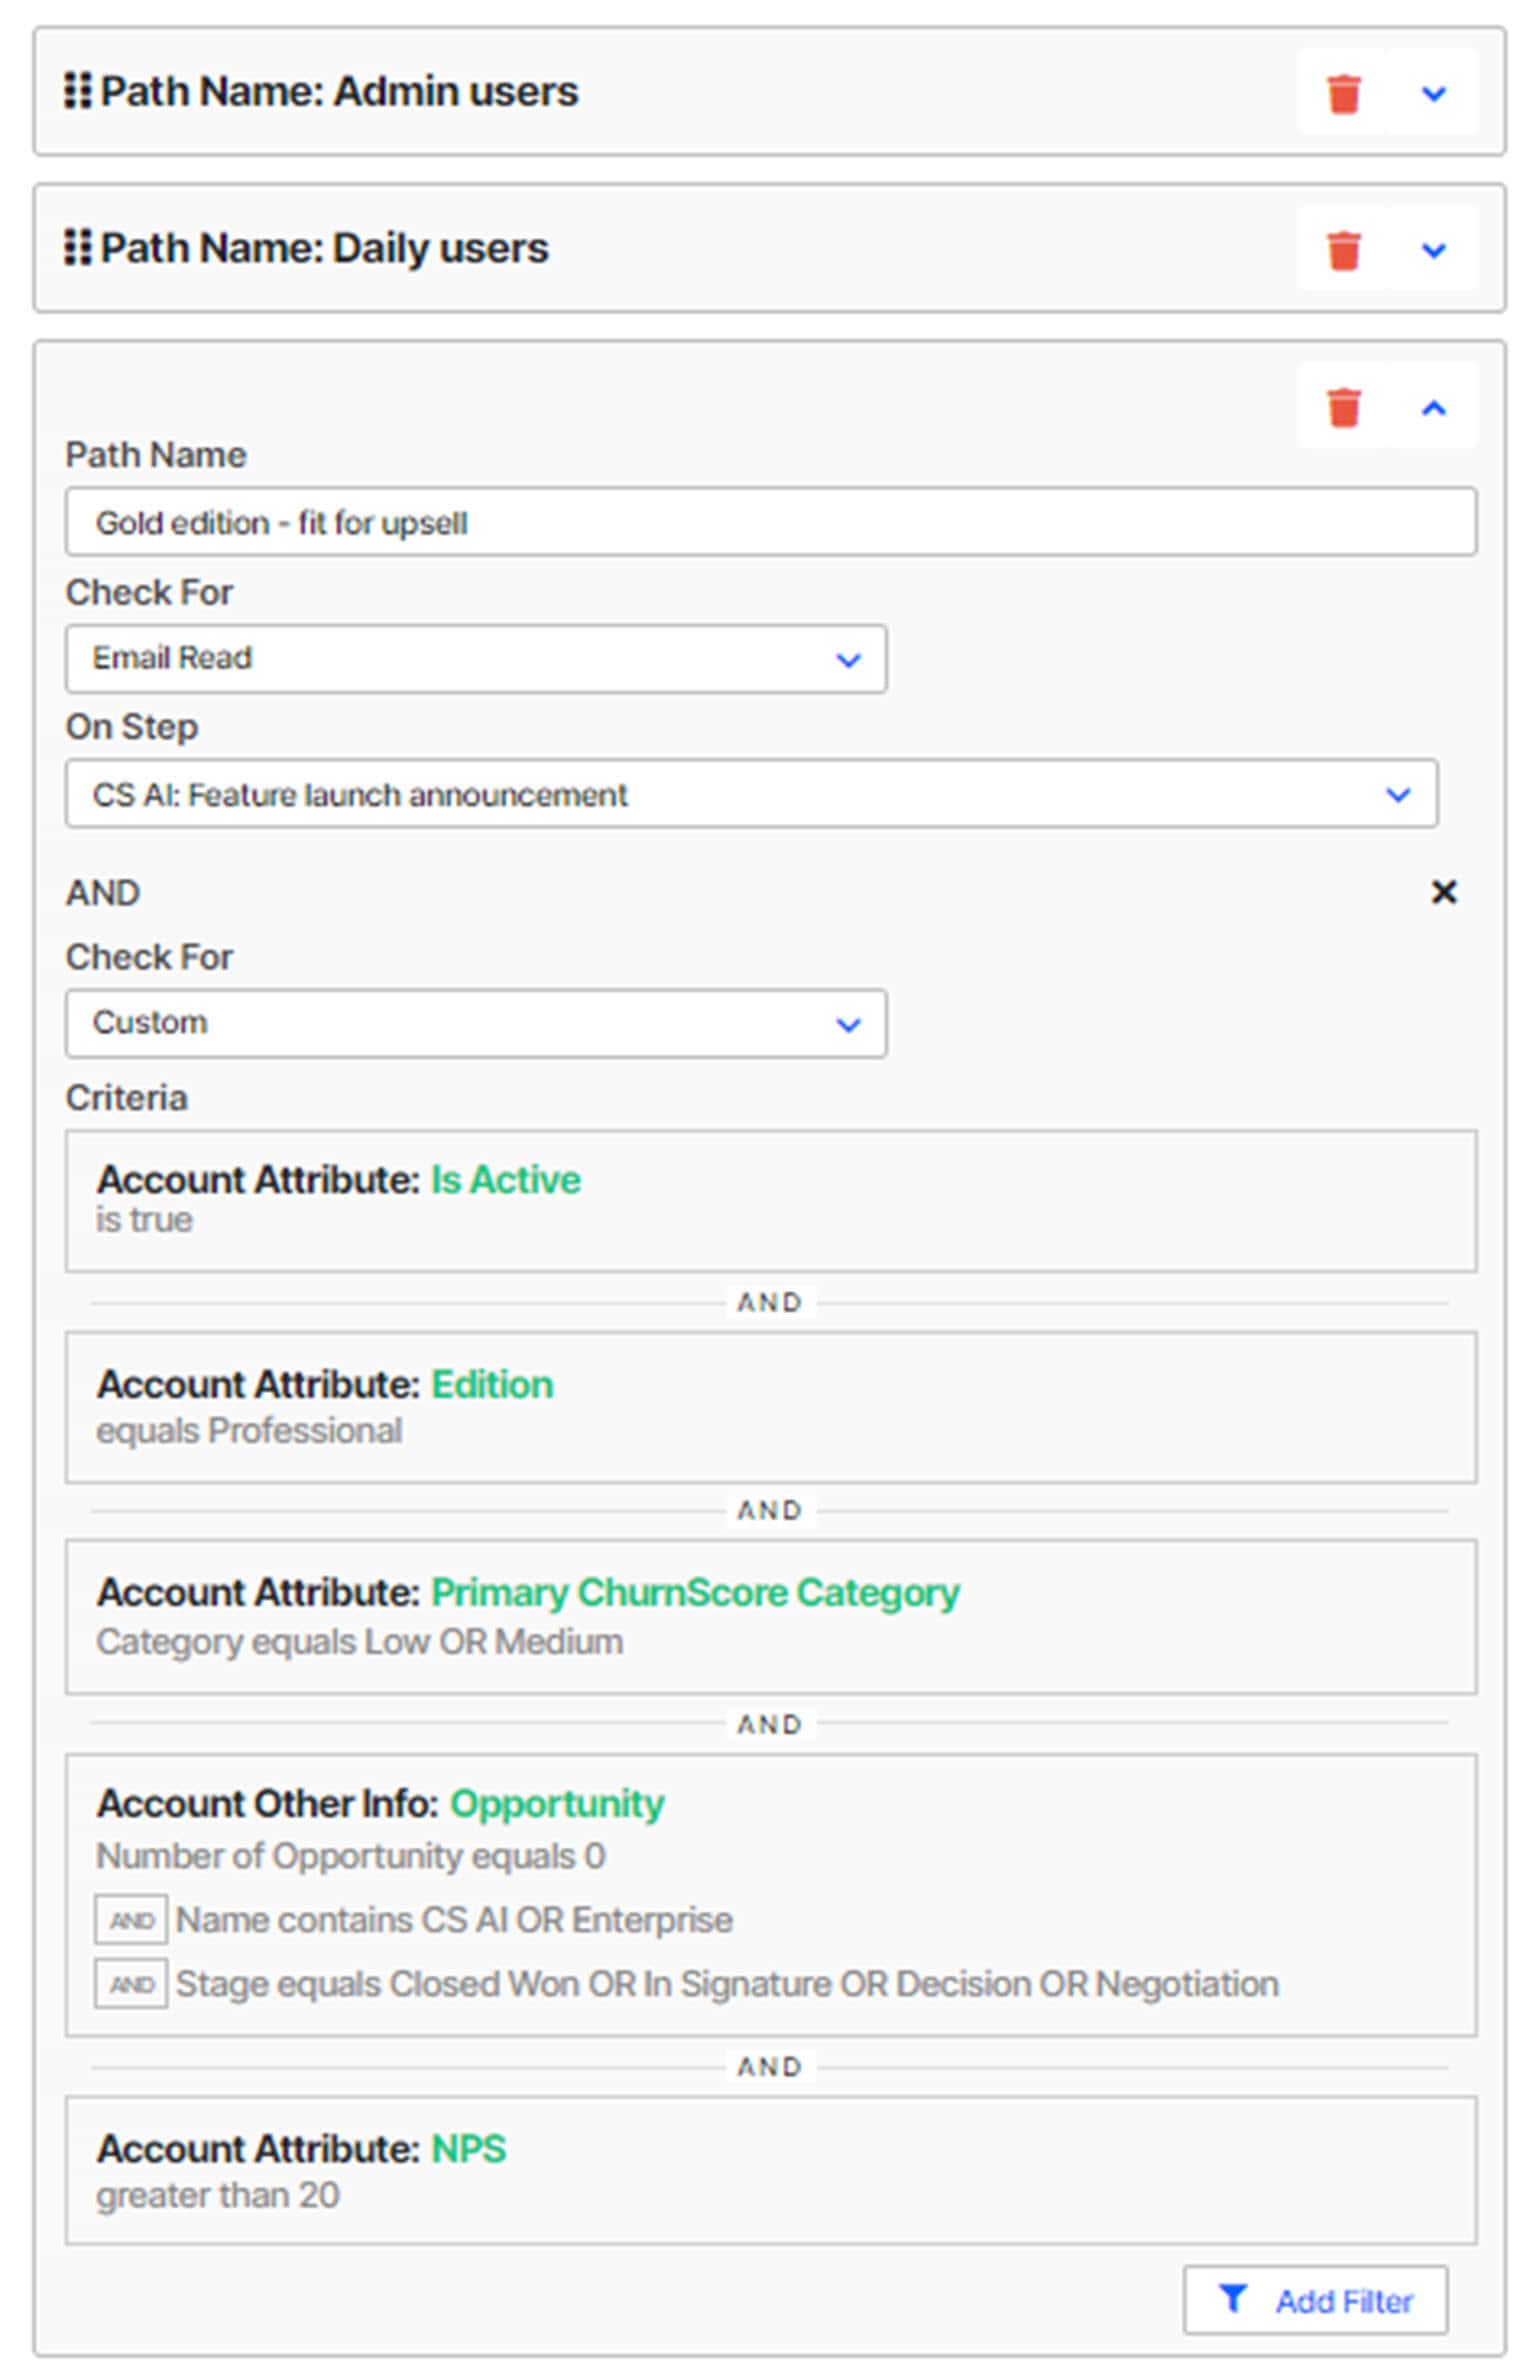This screenshot has height=2380, width=1530.
Task: Delete the Gold edition path
Action: 1343,407
